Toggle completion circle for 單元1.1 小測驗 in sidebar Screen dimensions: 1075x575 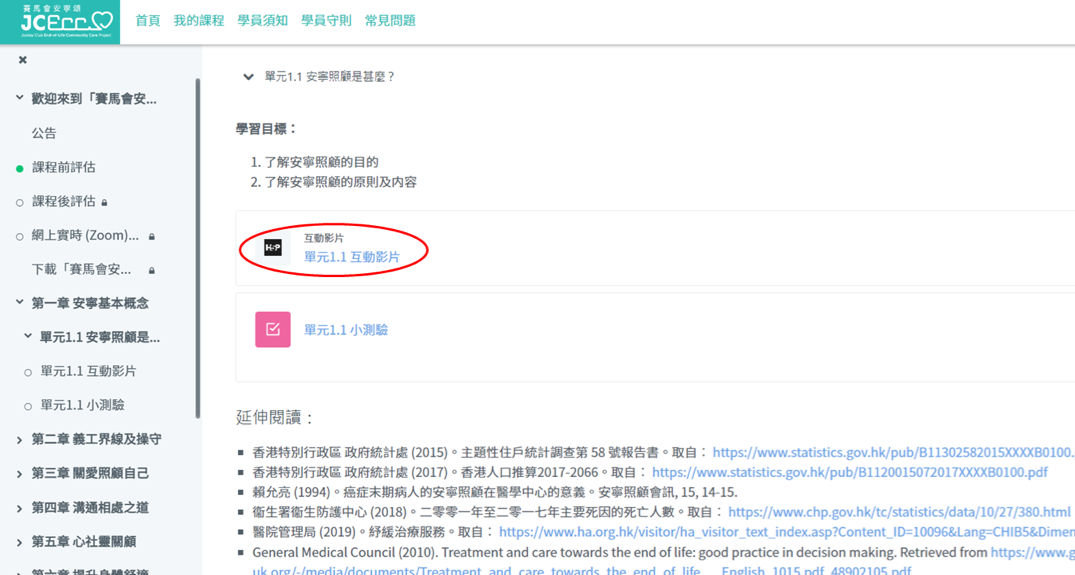coord(28,406)
